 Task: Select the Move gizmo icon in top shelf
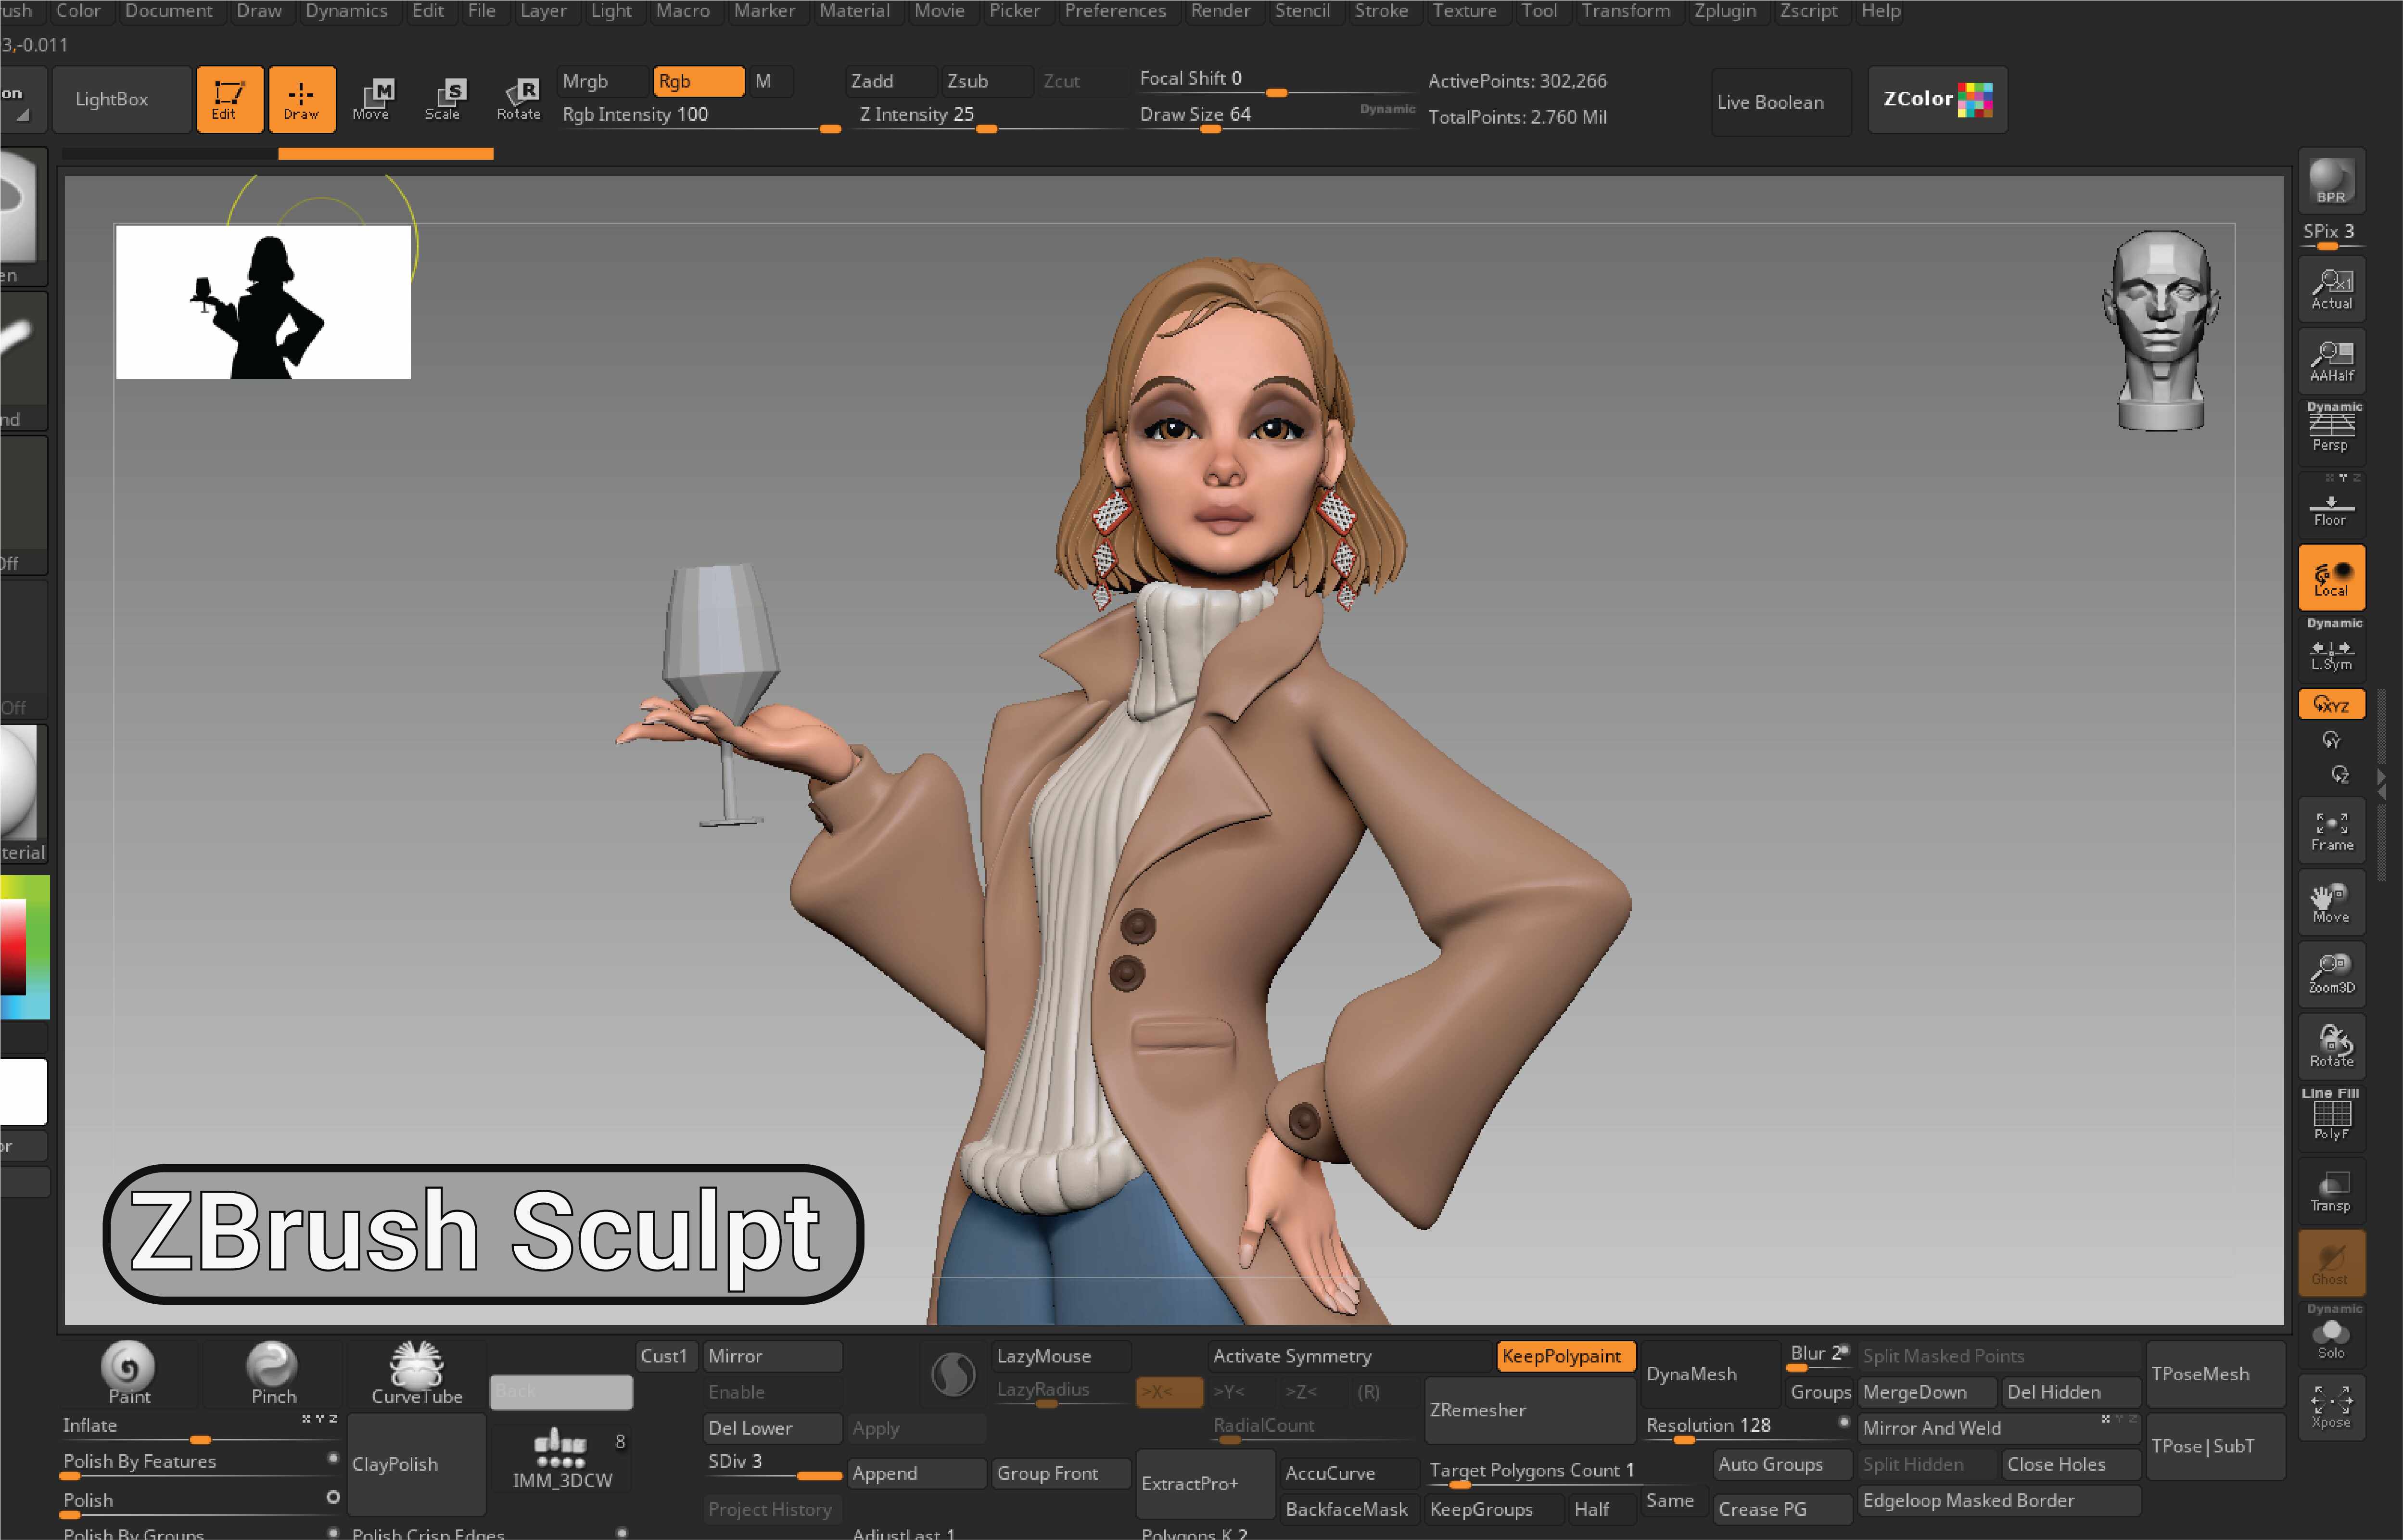point(372,100)
